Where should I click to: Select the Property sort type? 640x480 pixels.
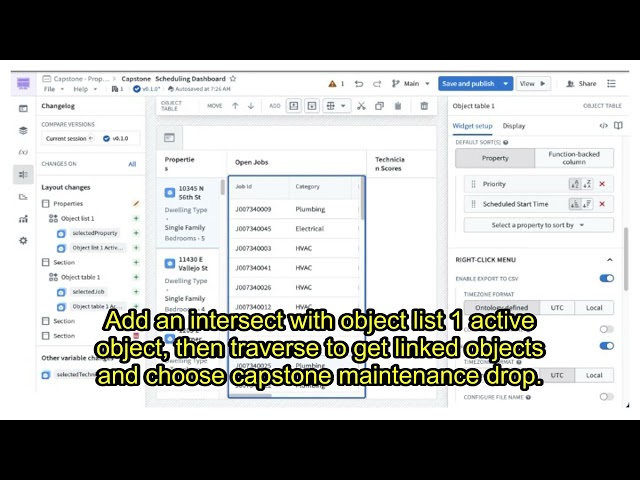click(x=495, y=158)
